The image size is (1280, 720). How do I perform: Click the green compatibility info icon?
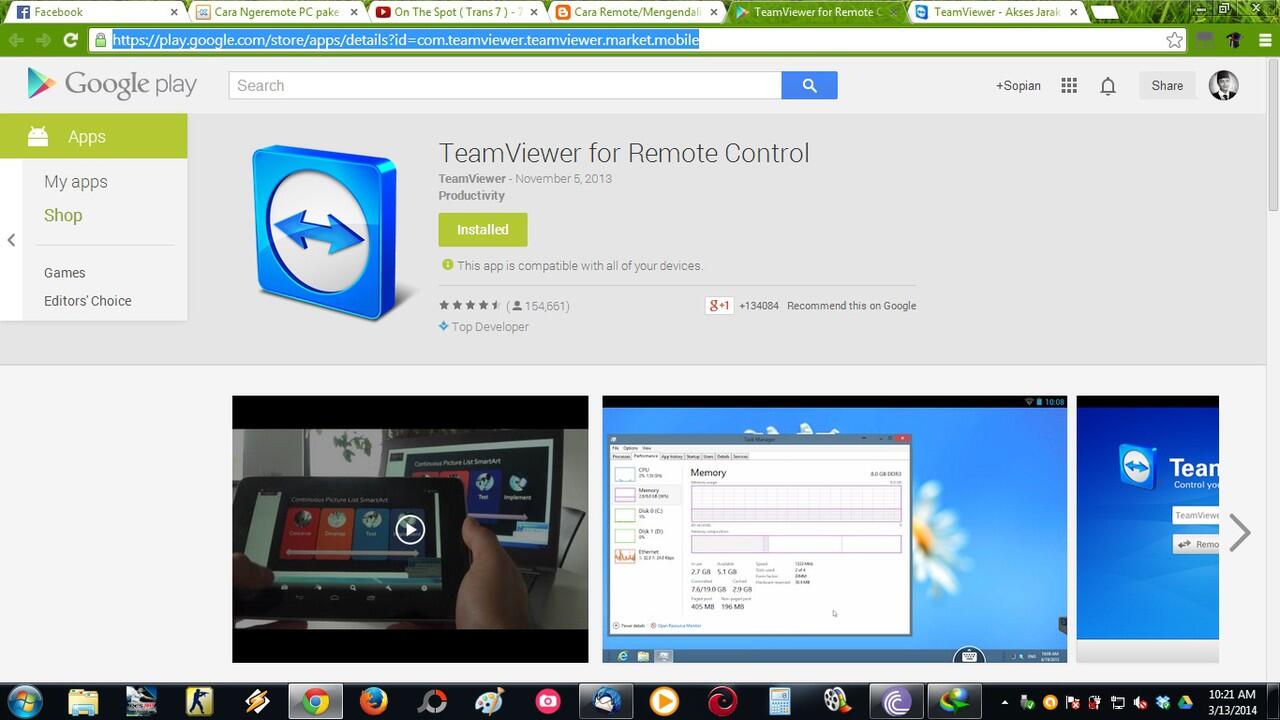click(447, 265)
